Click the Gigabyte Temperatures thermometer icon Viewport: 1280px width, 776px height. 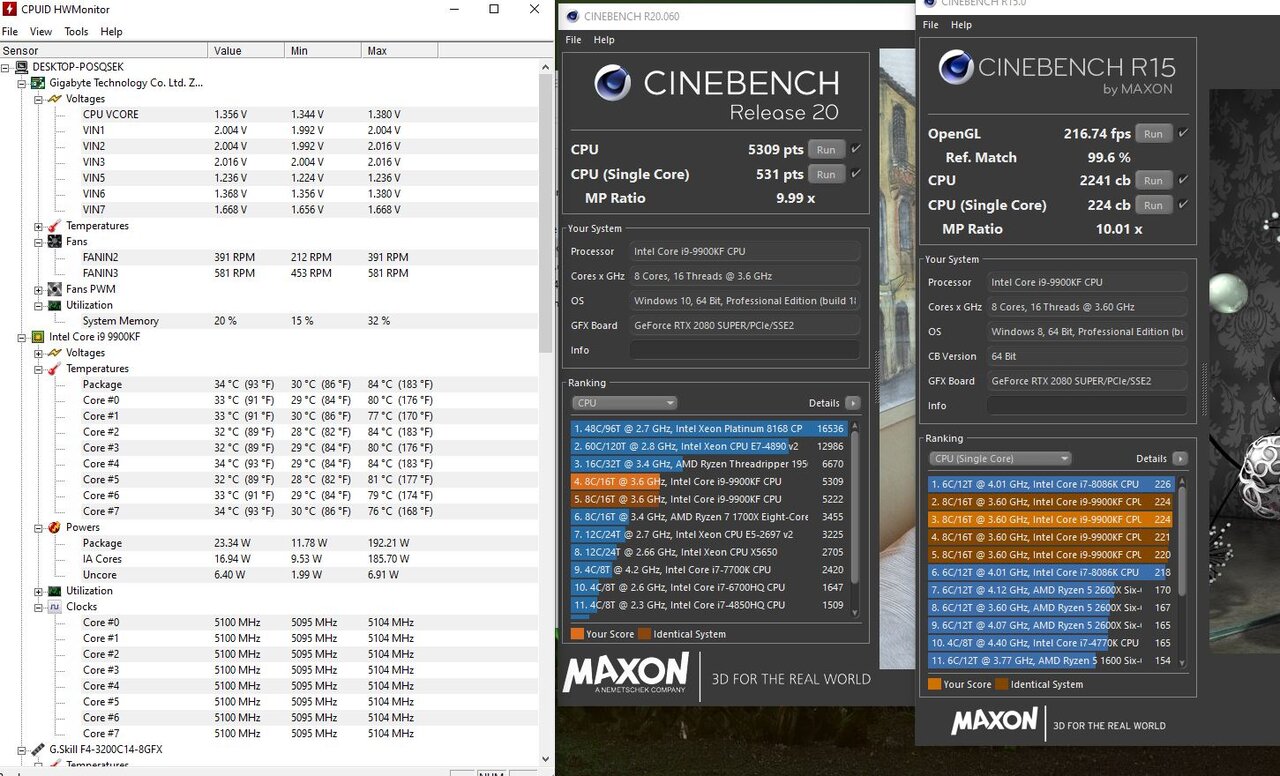(x=55, y=226)
